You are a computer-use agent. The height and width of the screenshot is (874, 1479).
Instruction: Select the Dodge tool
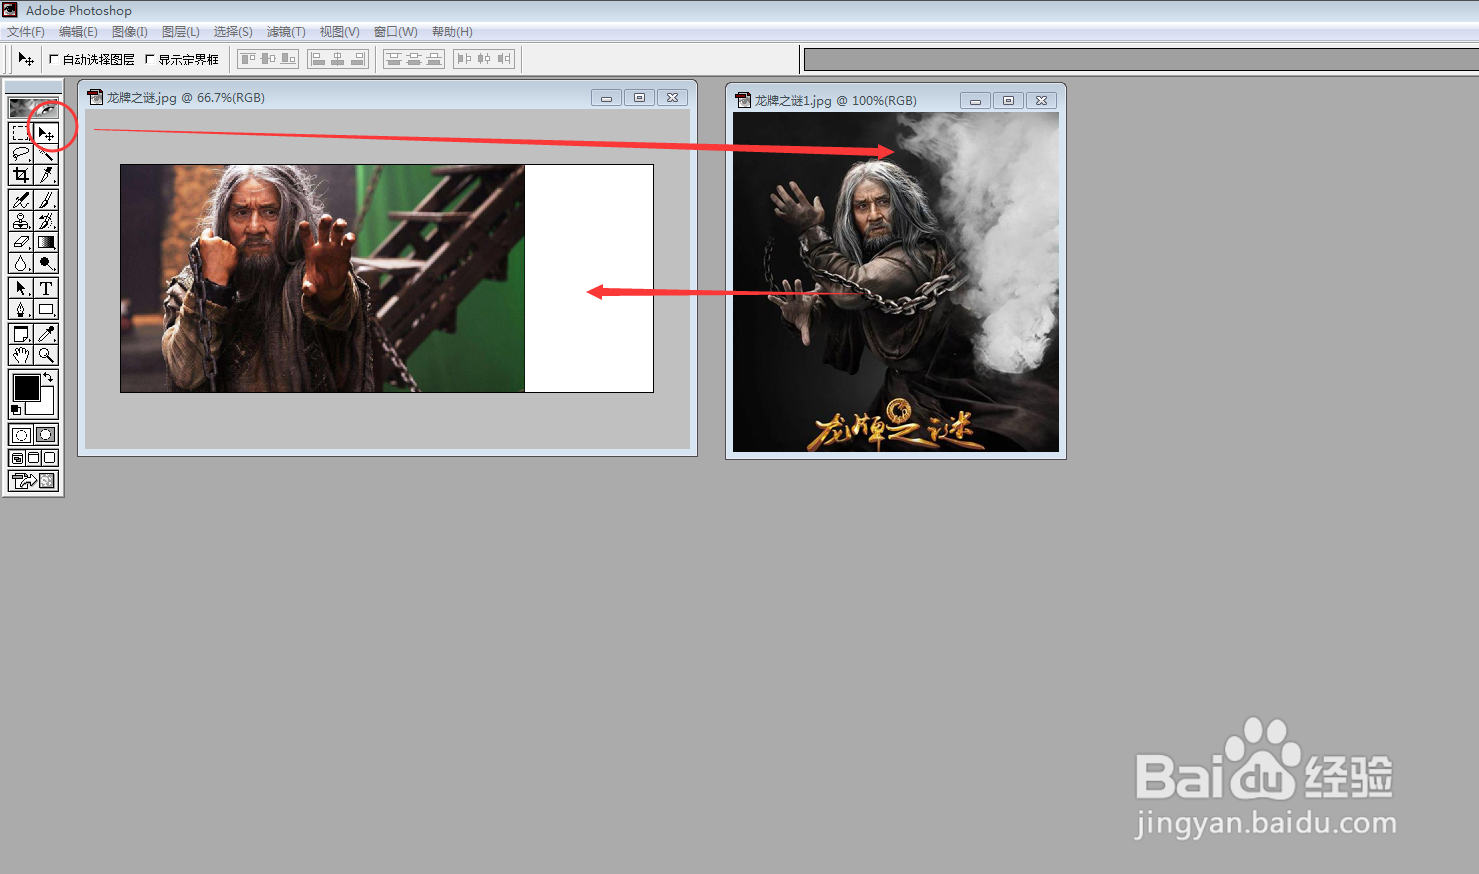pyautogui.click(x=46, y=263)
